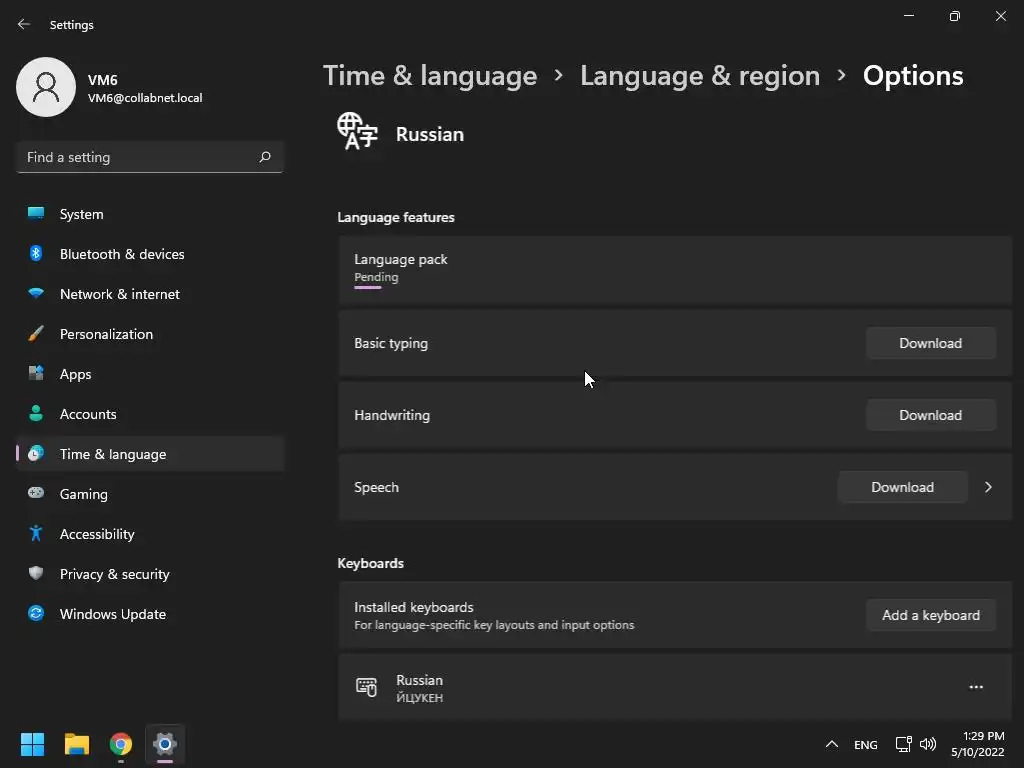This screenshot has height=768, width=1024.
Task: Click the Language pack pending progress bar
Action: (x=368, y=287)
